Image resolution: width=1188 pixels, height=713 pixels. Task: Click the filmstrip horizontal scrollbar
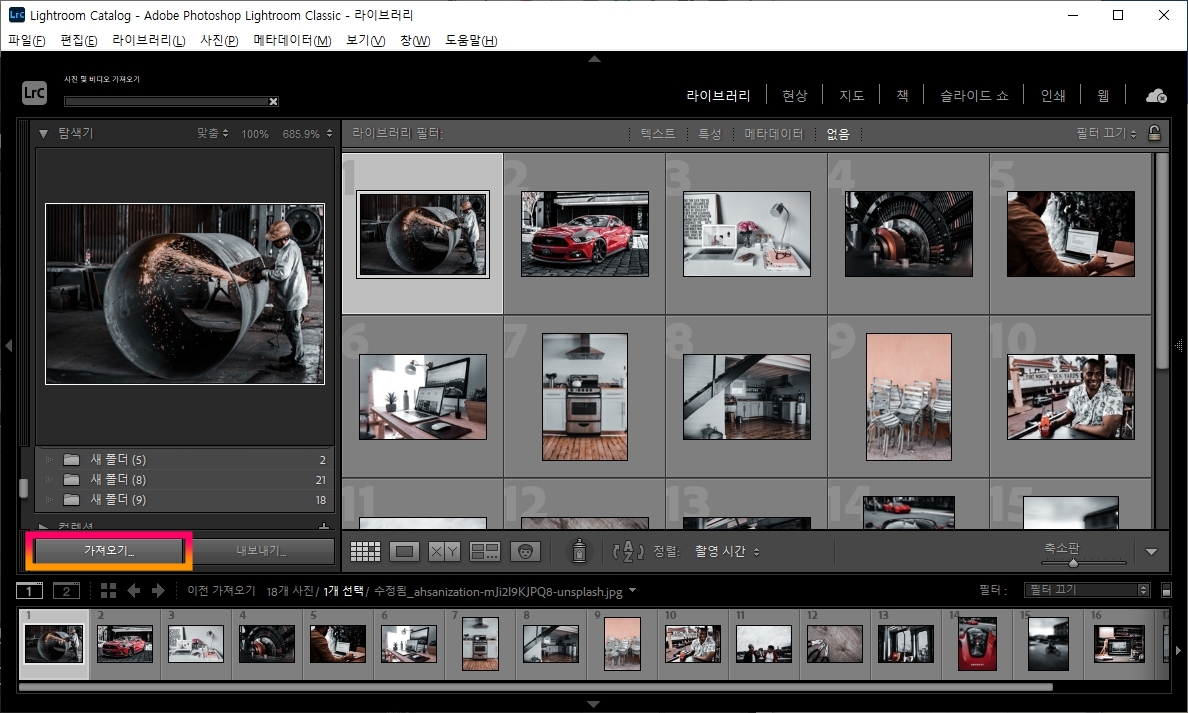pos(535,687)
